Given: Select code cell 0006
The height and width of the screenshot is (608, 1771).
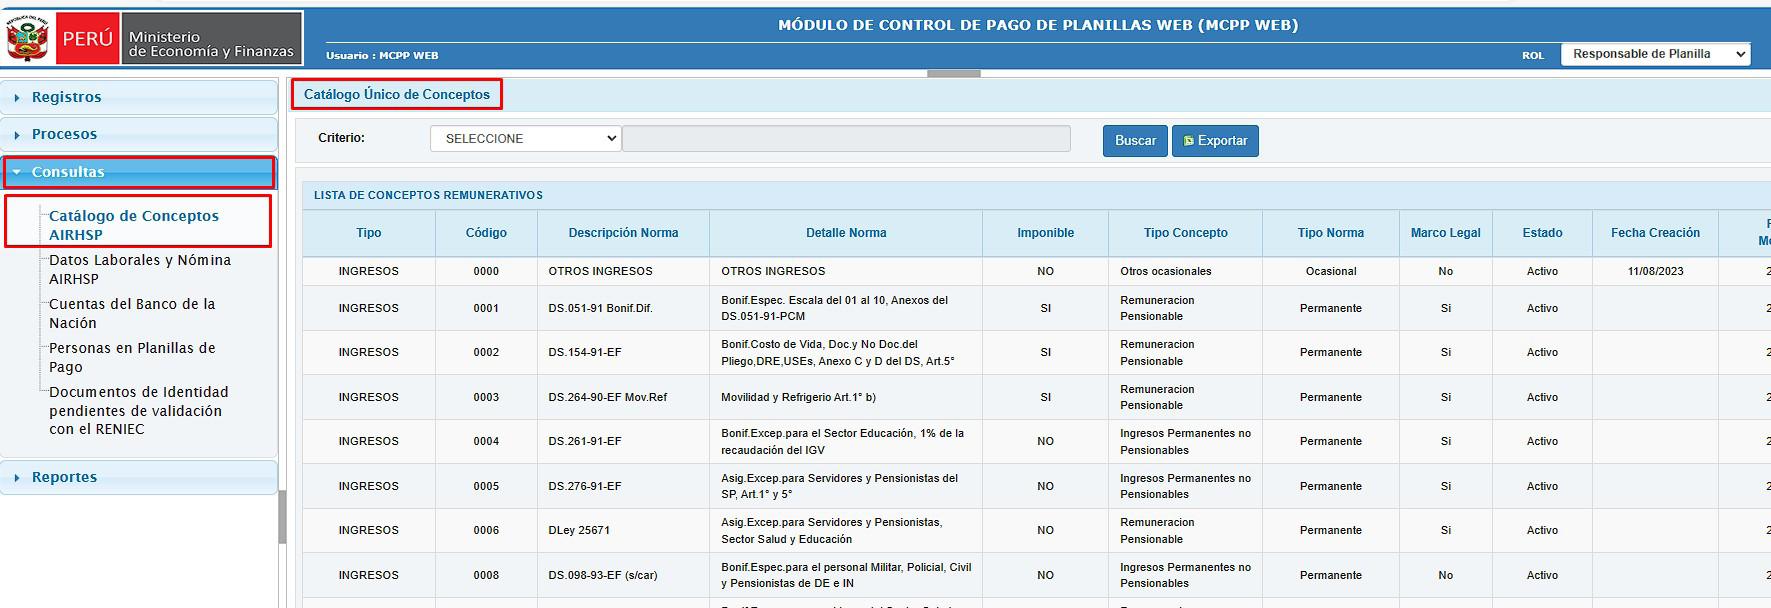Looking at the screenshot, I should click(x=486, y=530).
